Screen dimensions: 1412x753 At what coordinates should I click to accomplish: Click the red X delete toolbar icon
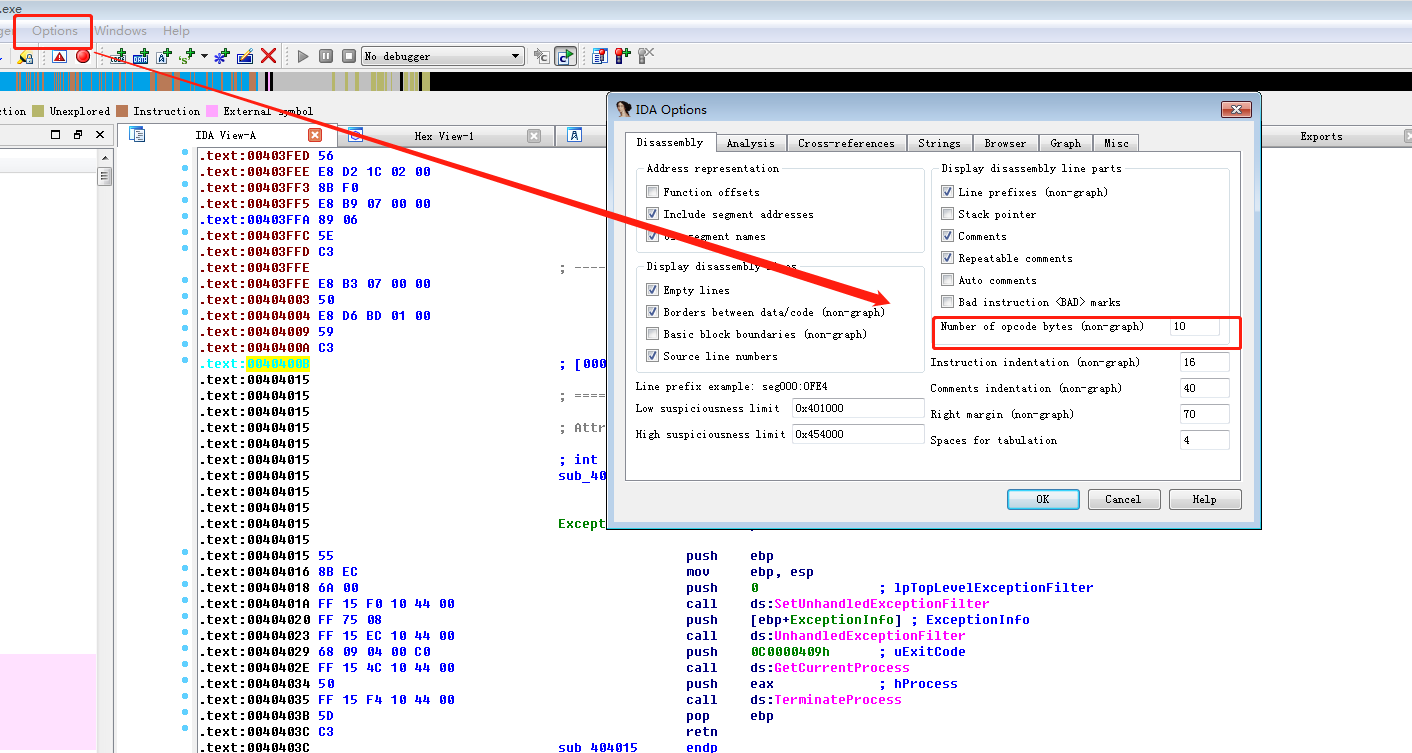pos(268,56)
